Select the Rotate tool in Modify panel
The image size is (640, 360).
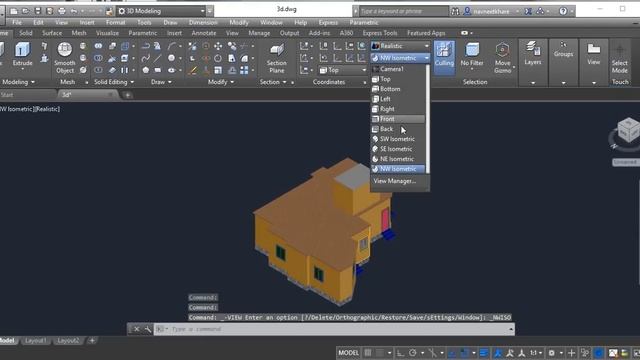[218, 58]
